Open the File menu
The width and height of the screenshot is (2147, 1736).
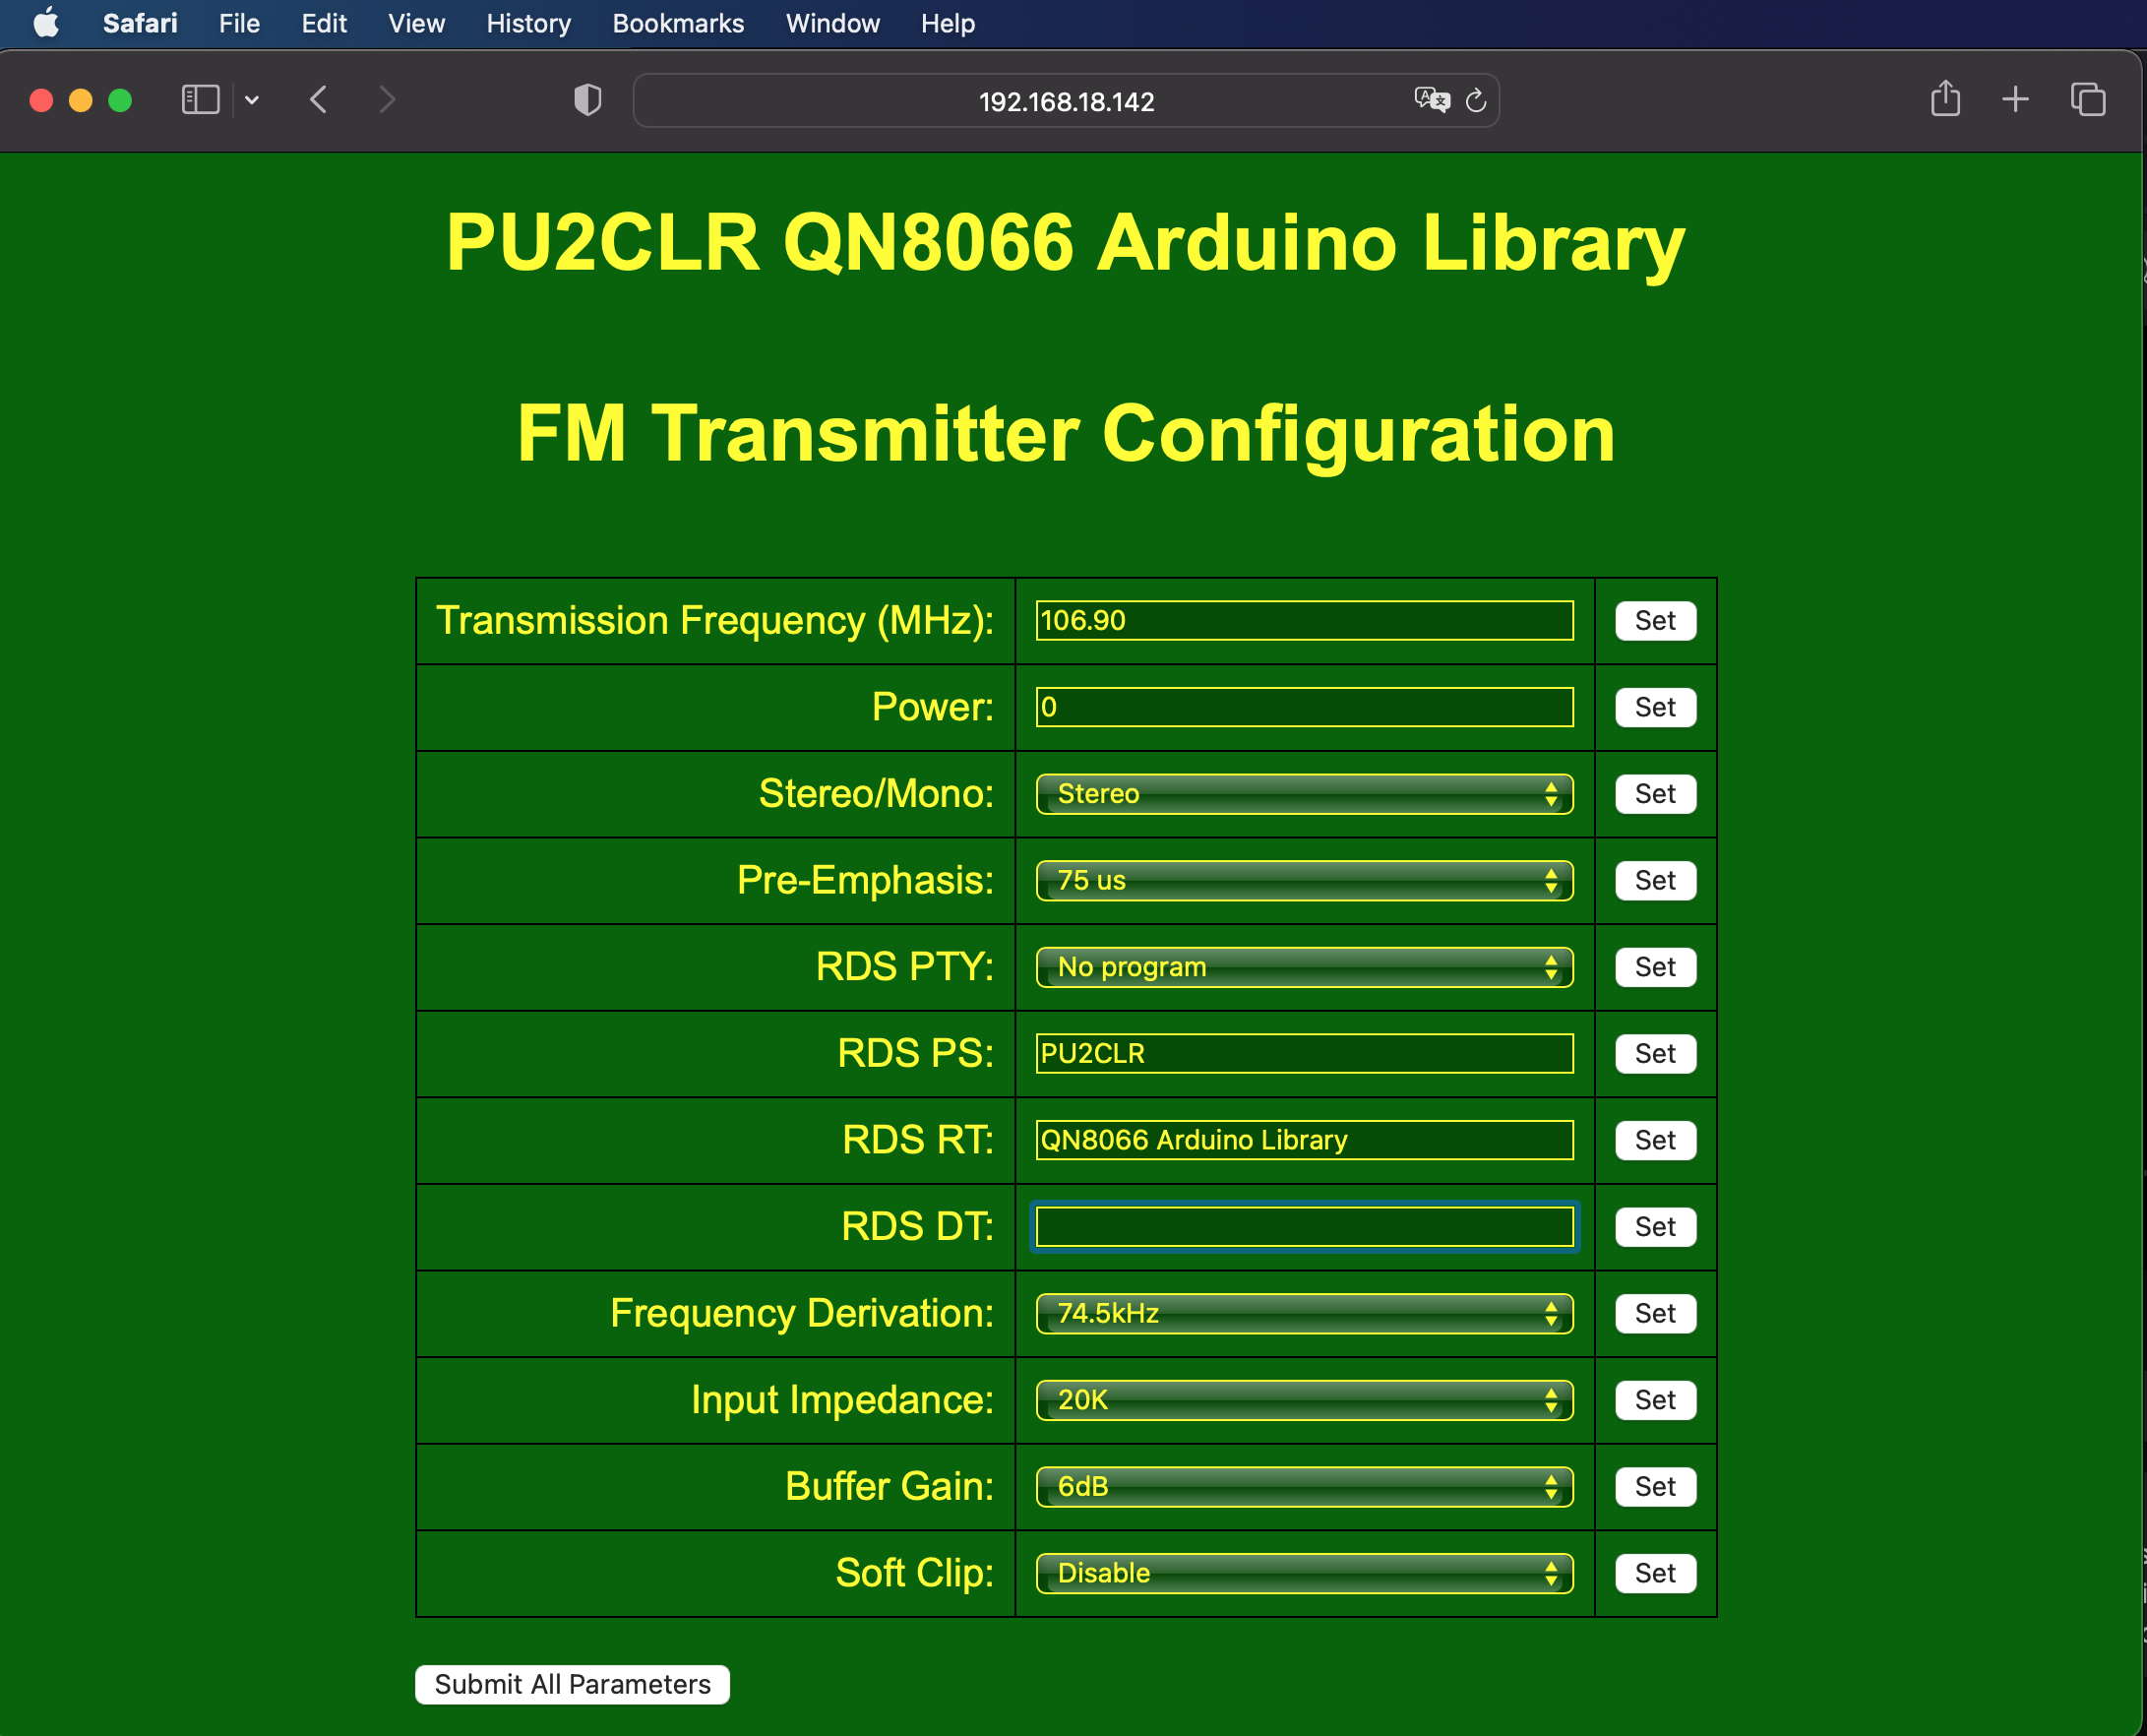(239, 23)
